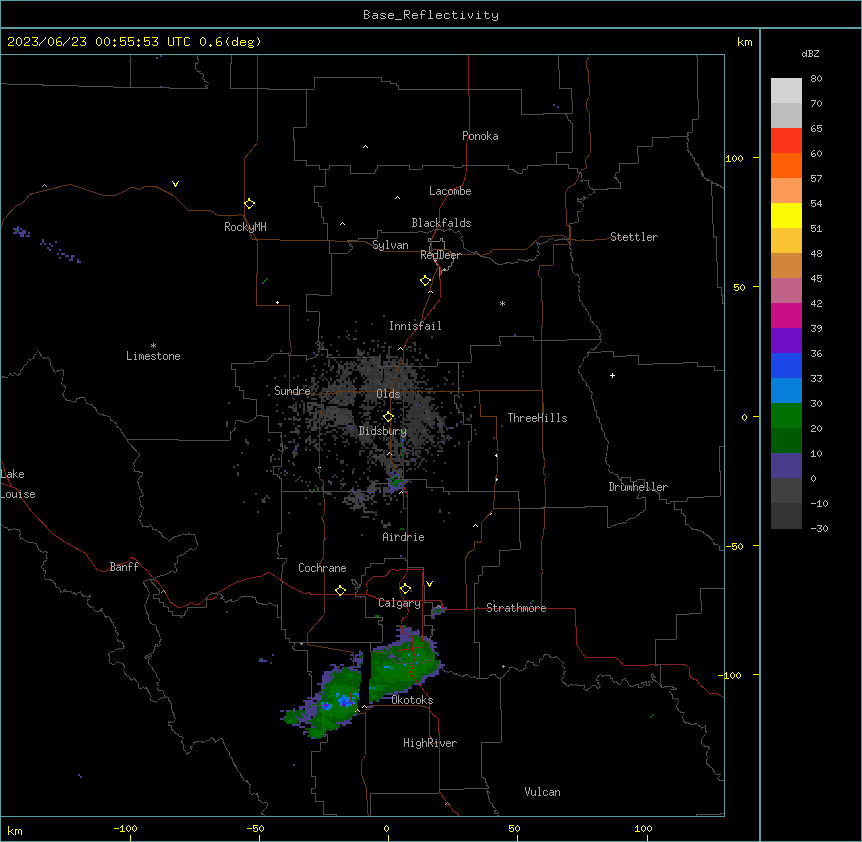862x842 pixels.
Task: Click the Airdrie label
Action: (404, 537)
